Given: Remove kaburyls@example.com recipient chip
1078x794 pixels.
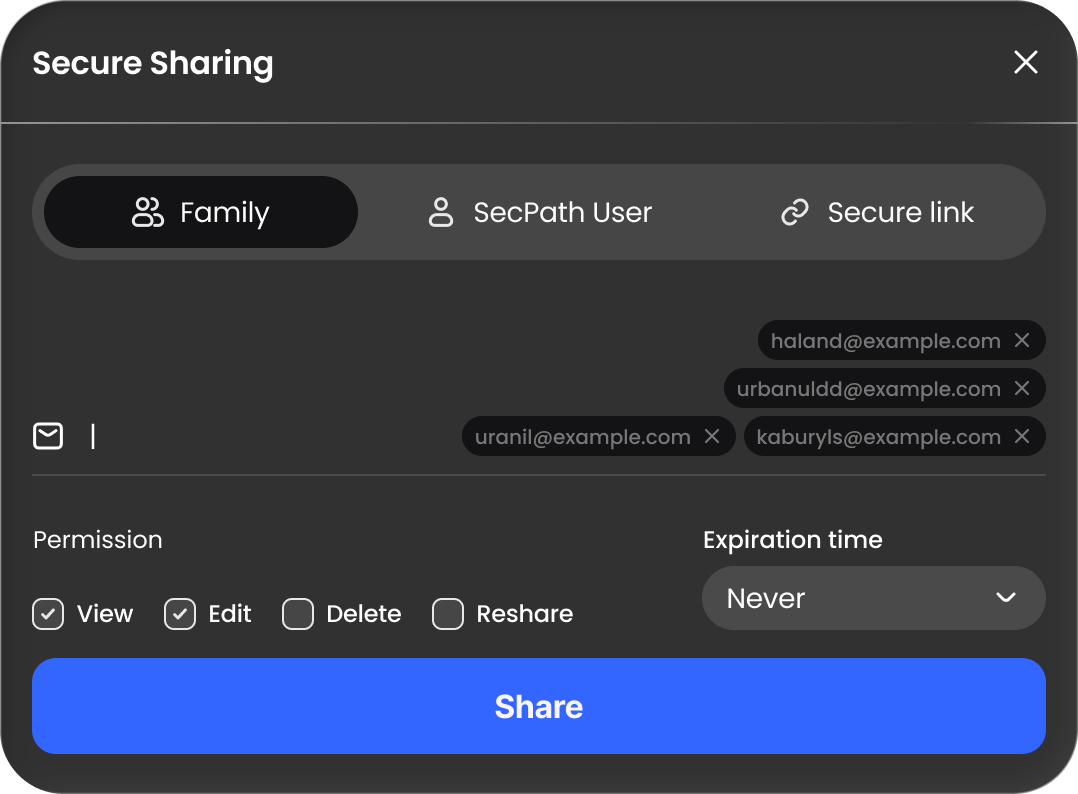Looking at the screenshot, I should 1022,437.
